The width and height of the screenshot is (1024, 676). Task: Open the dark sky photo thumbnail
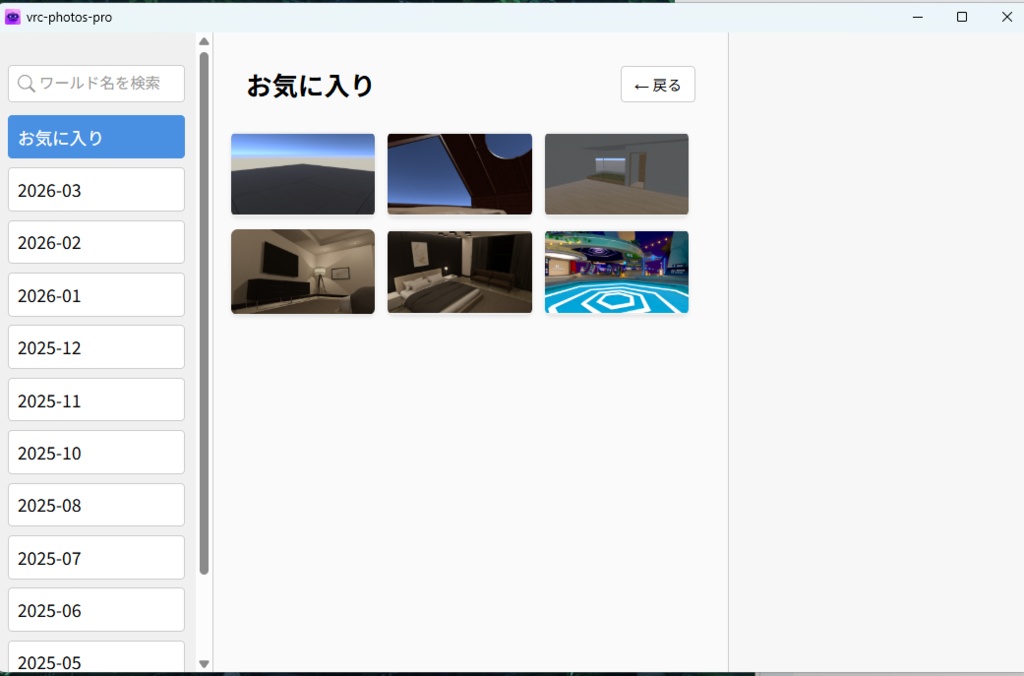tap(302, 173)
